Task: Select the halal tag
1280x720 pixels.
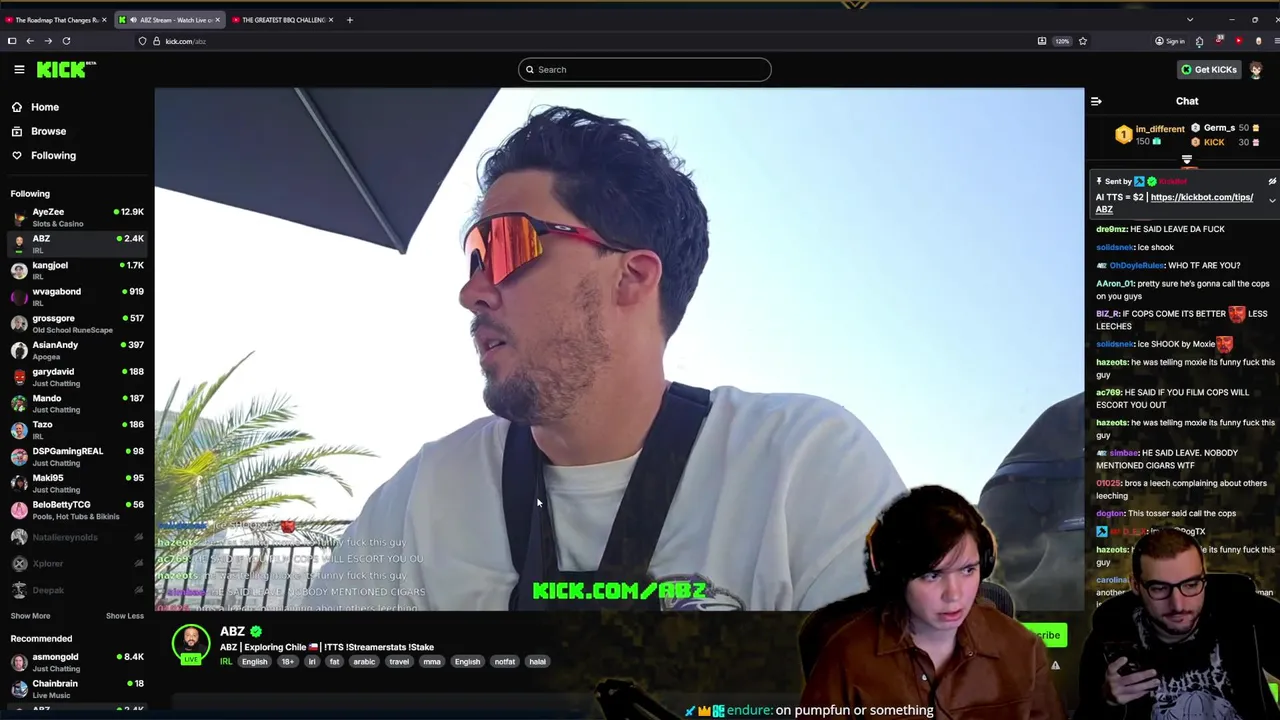Action: (x=538, y=661)
